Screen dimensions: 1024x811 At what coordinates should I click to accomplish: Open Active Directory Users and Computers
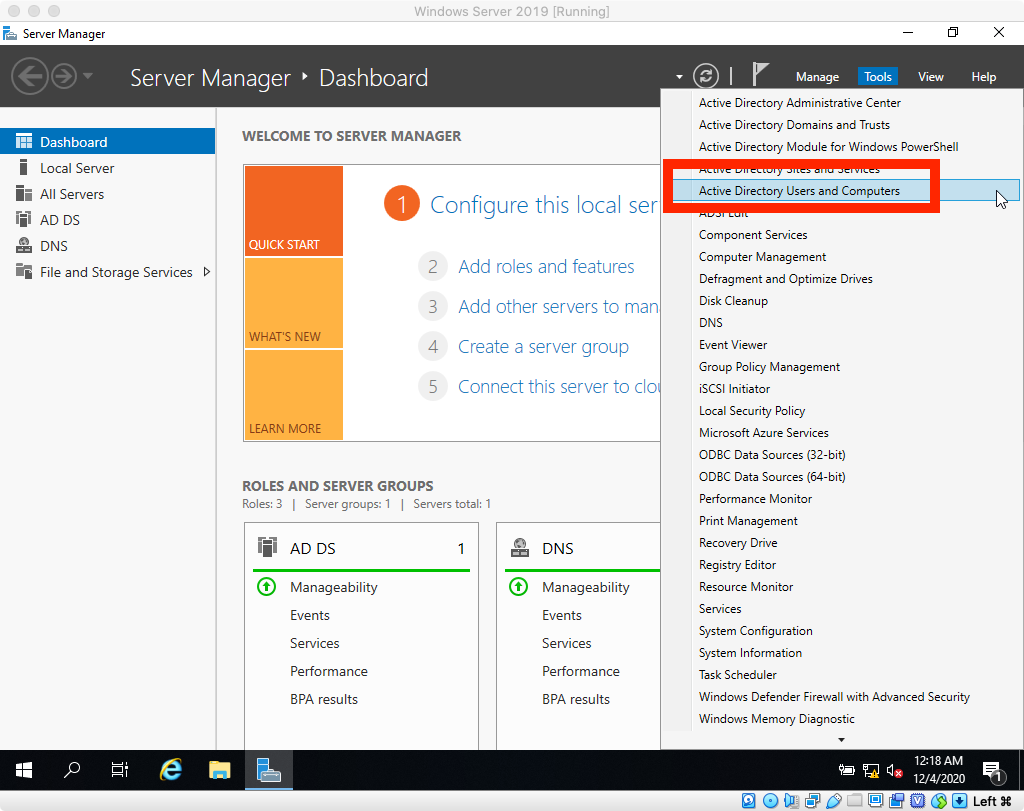click(799, 191)
